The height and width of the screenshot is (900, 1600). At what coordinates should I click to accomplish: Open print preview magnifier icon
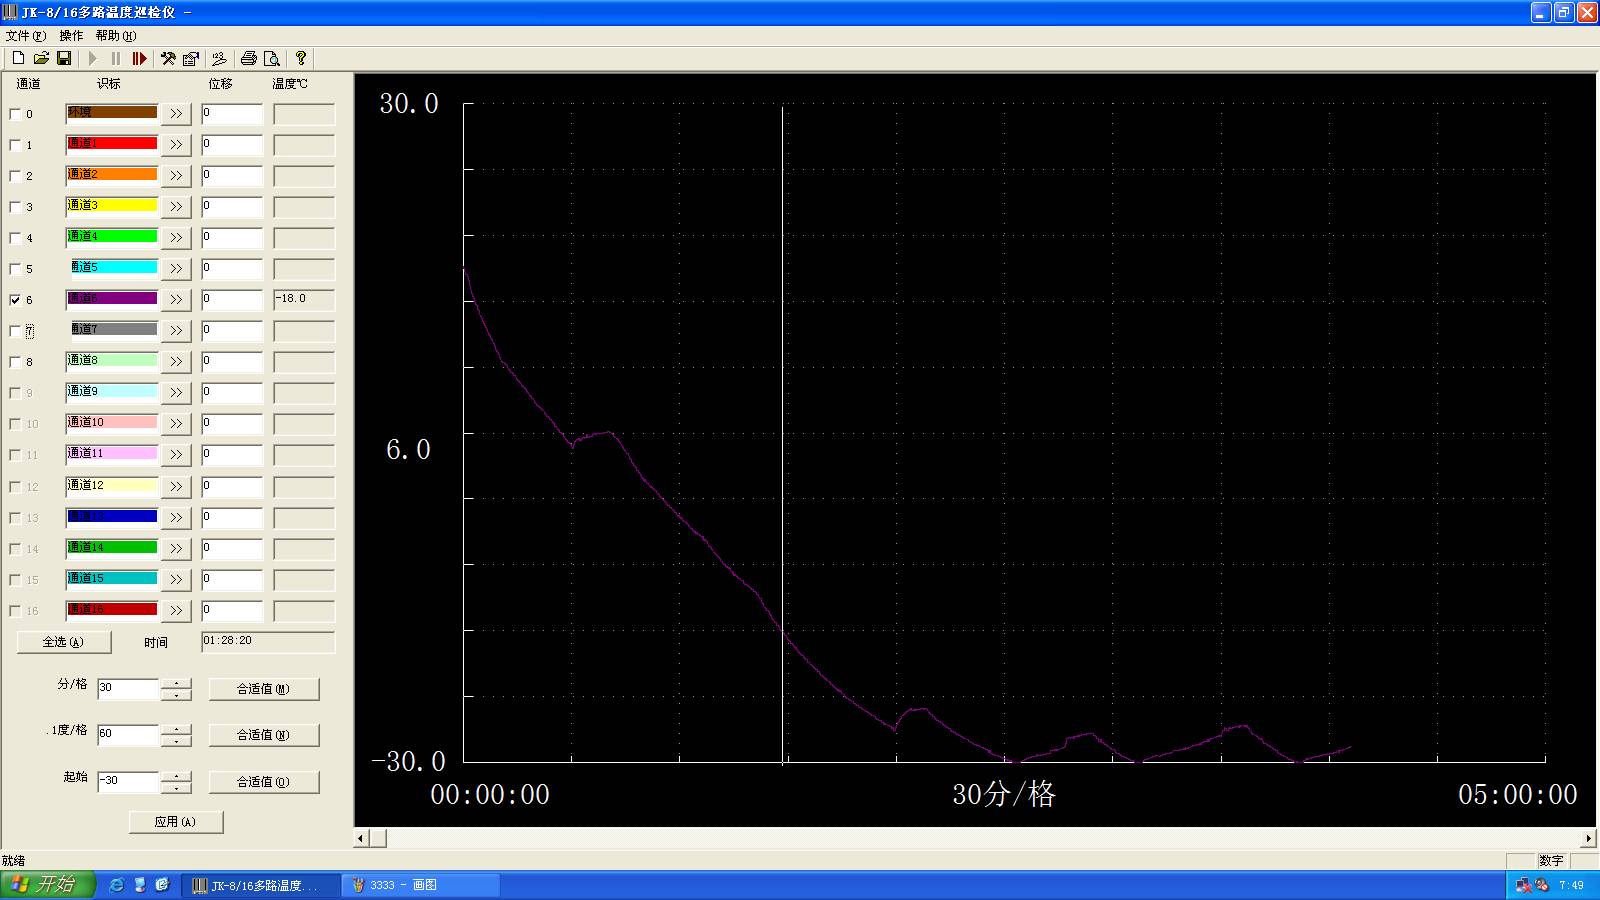[271, 59]
